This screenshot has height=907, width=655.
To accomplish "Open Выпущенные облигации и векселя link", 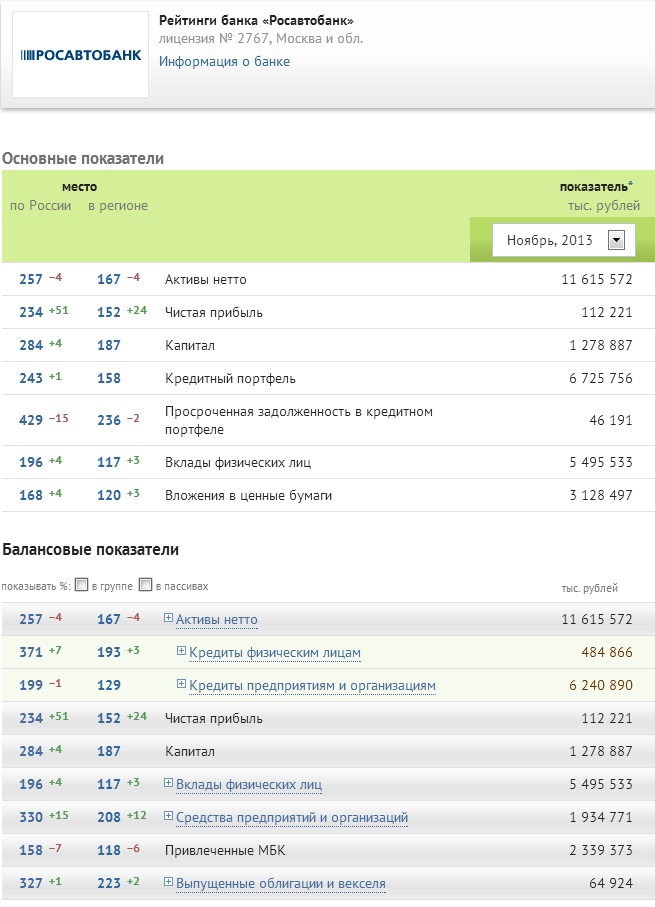I will coord(281,884).
